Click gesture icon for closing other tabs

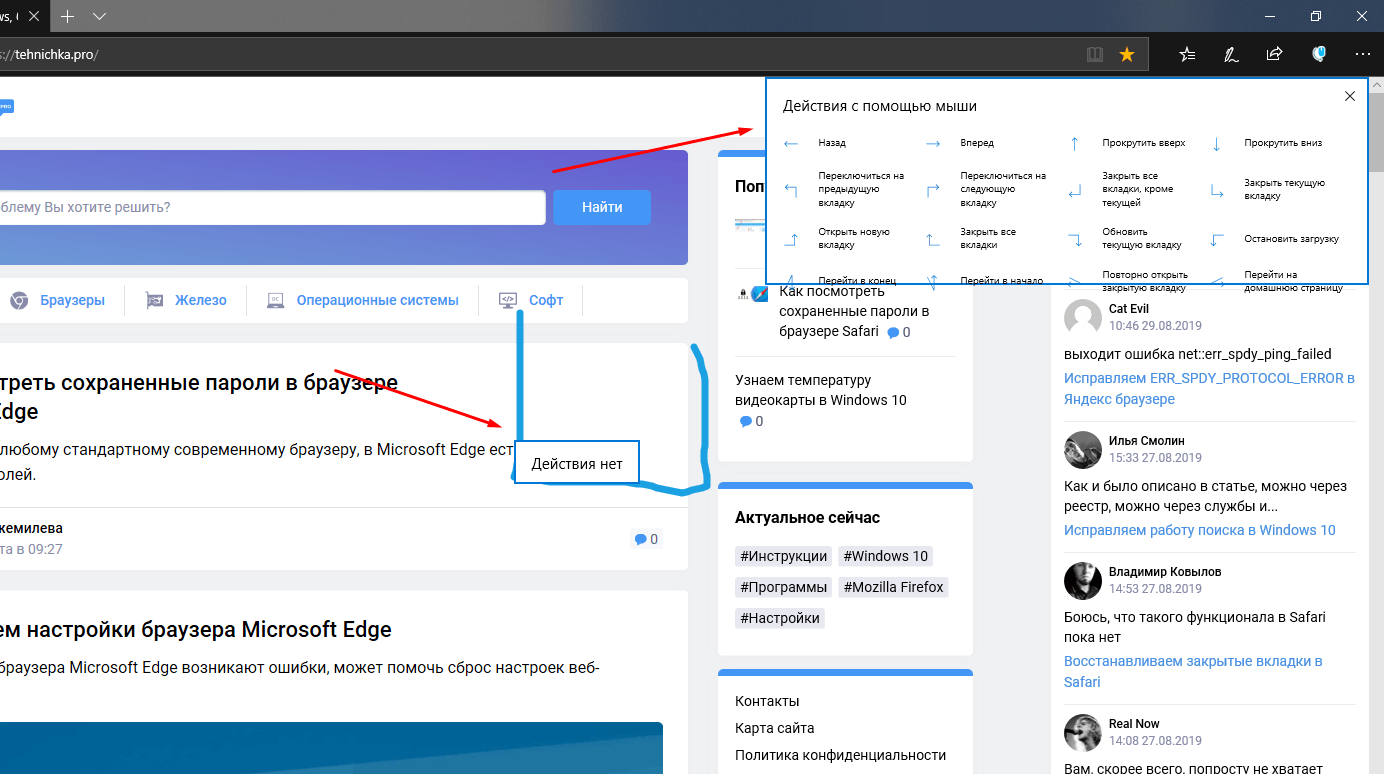(x=1075, y=190)
